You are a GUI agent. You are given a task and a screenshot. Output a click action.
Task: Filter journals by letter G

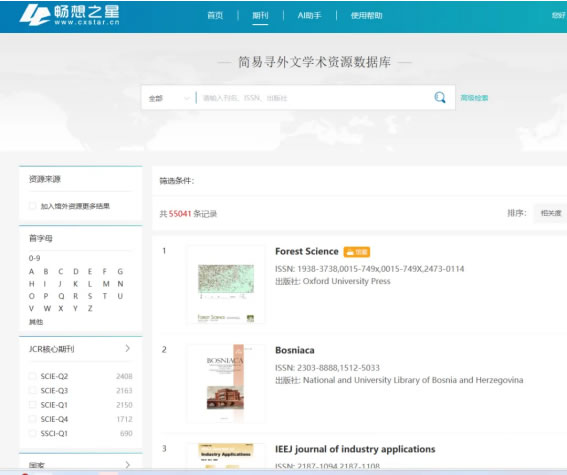click(x=120, y=271)
